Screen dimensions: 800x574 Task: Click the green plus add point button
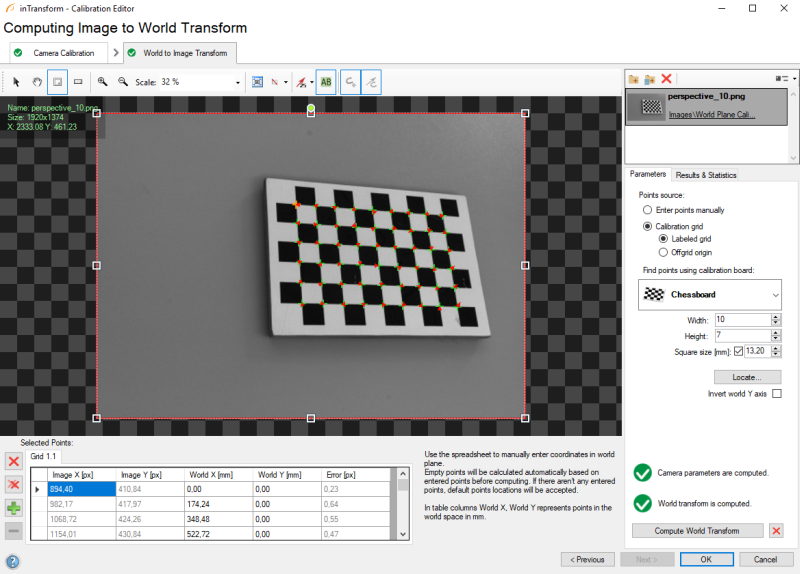[x=14, y=507]
